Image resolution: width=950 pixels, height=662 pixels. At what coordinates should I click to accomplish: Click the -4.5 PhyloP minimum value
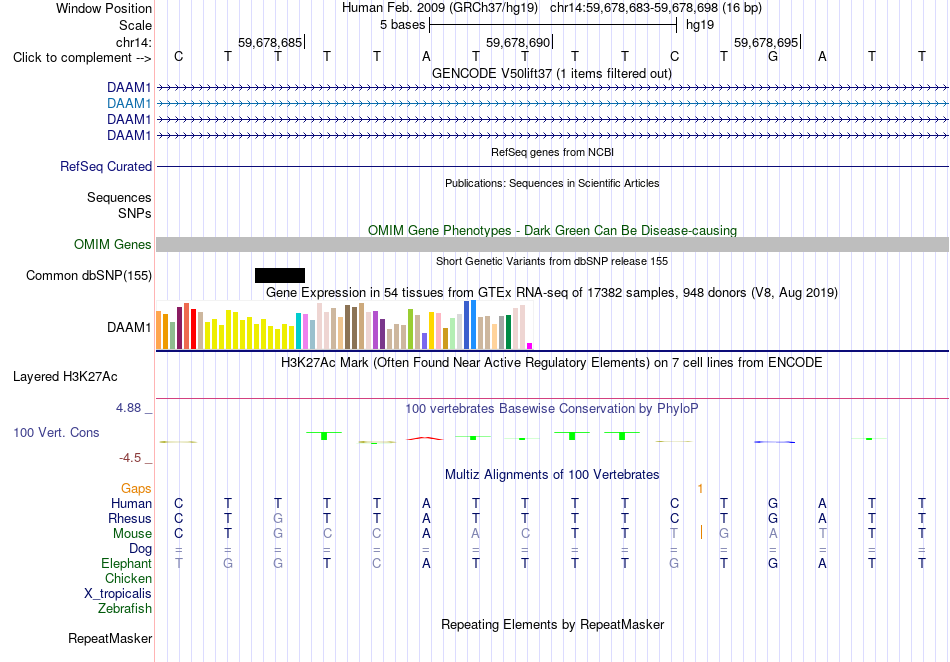(x=130, y=458)
